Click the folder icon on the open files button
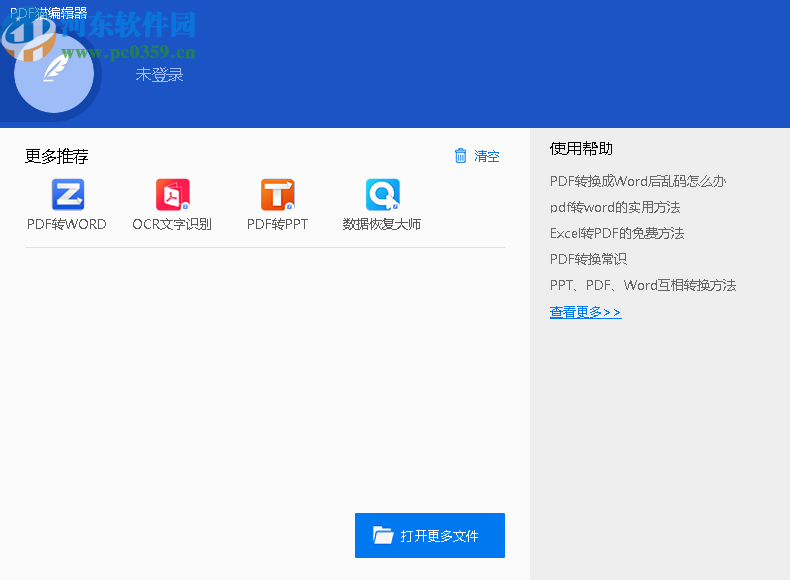The image size is (790, 580). [383, 535]
